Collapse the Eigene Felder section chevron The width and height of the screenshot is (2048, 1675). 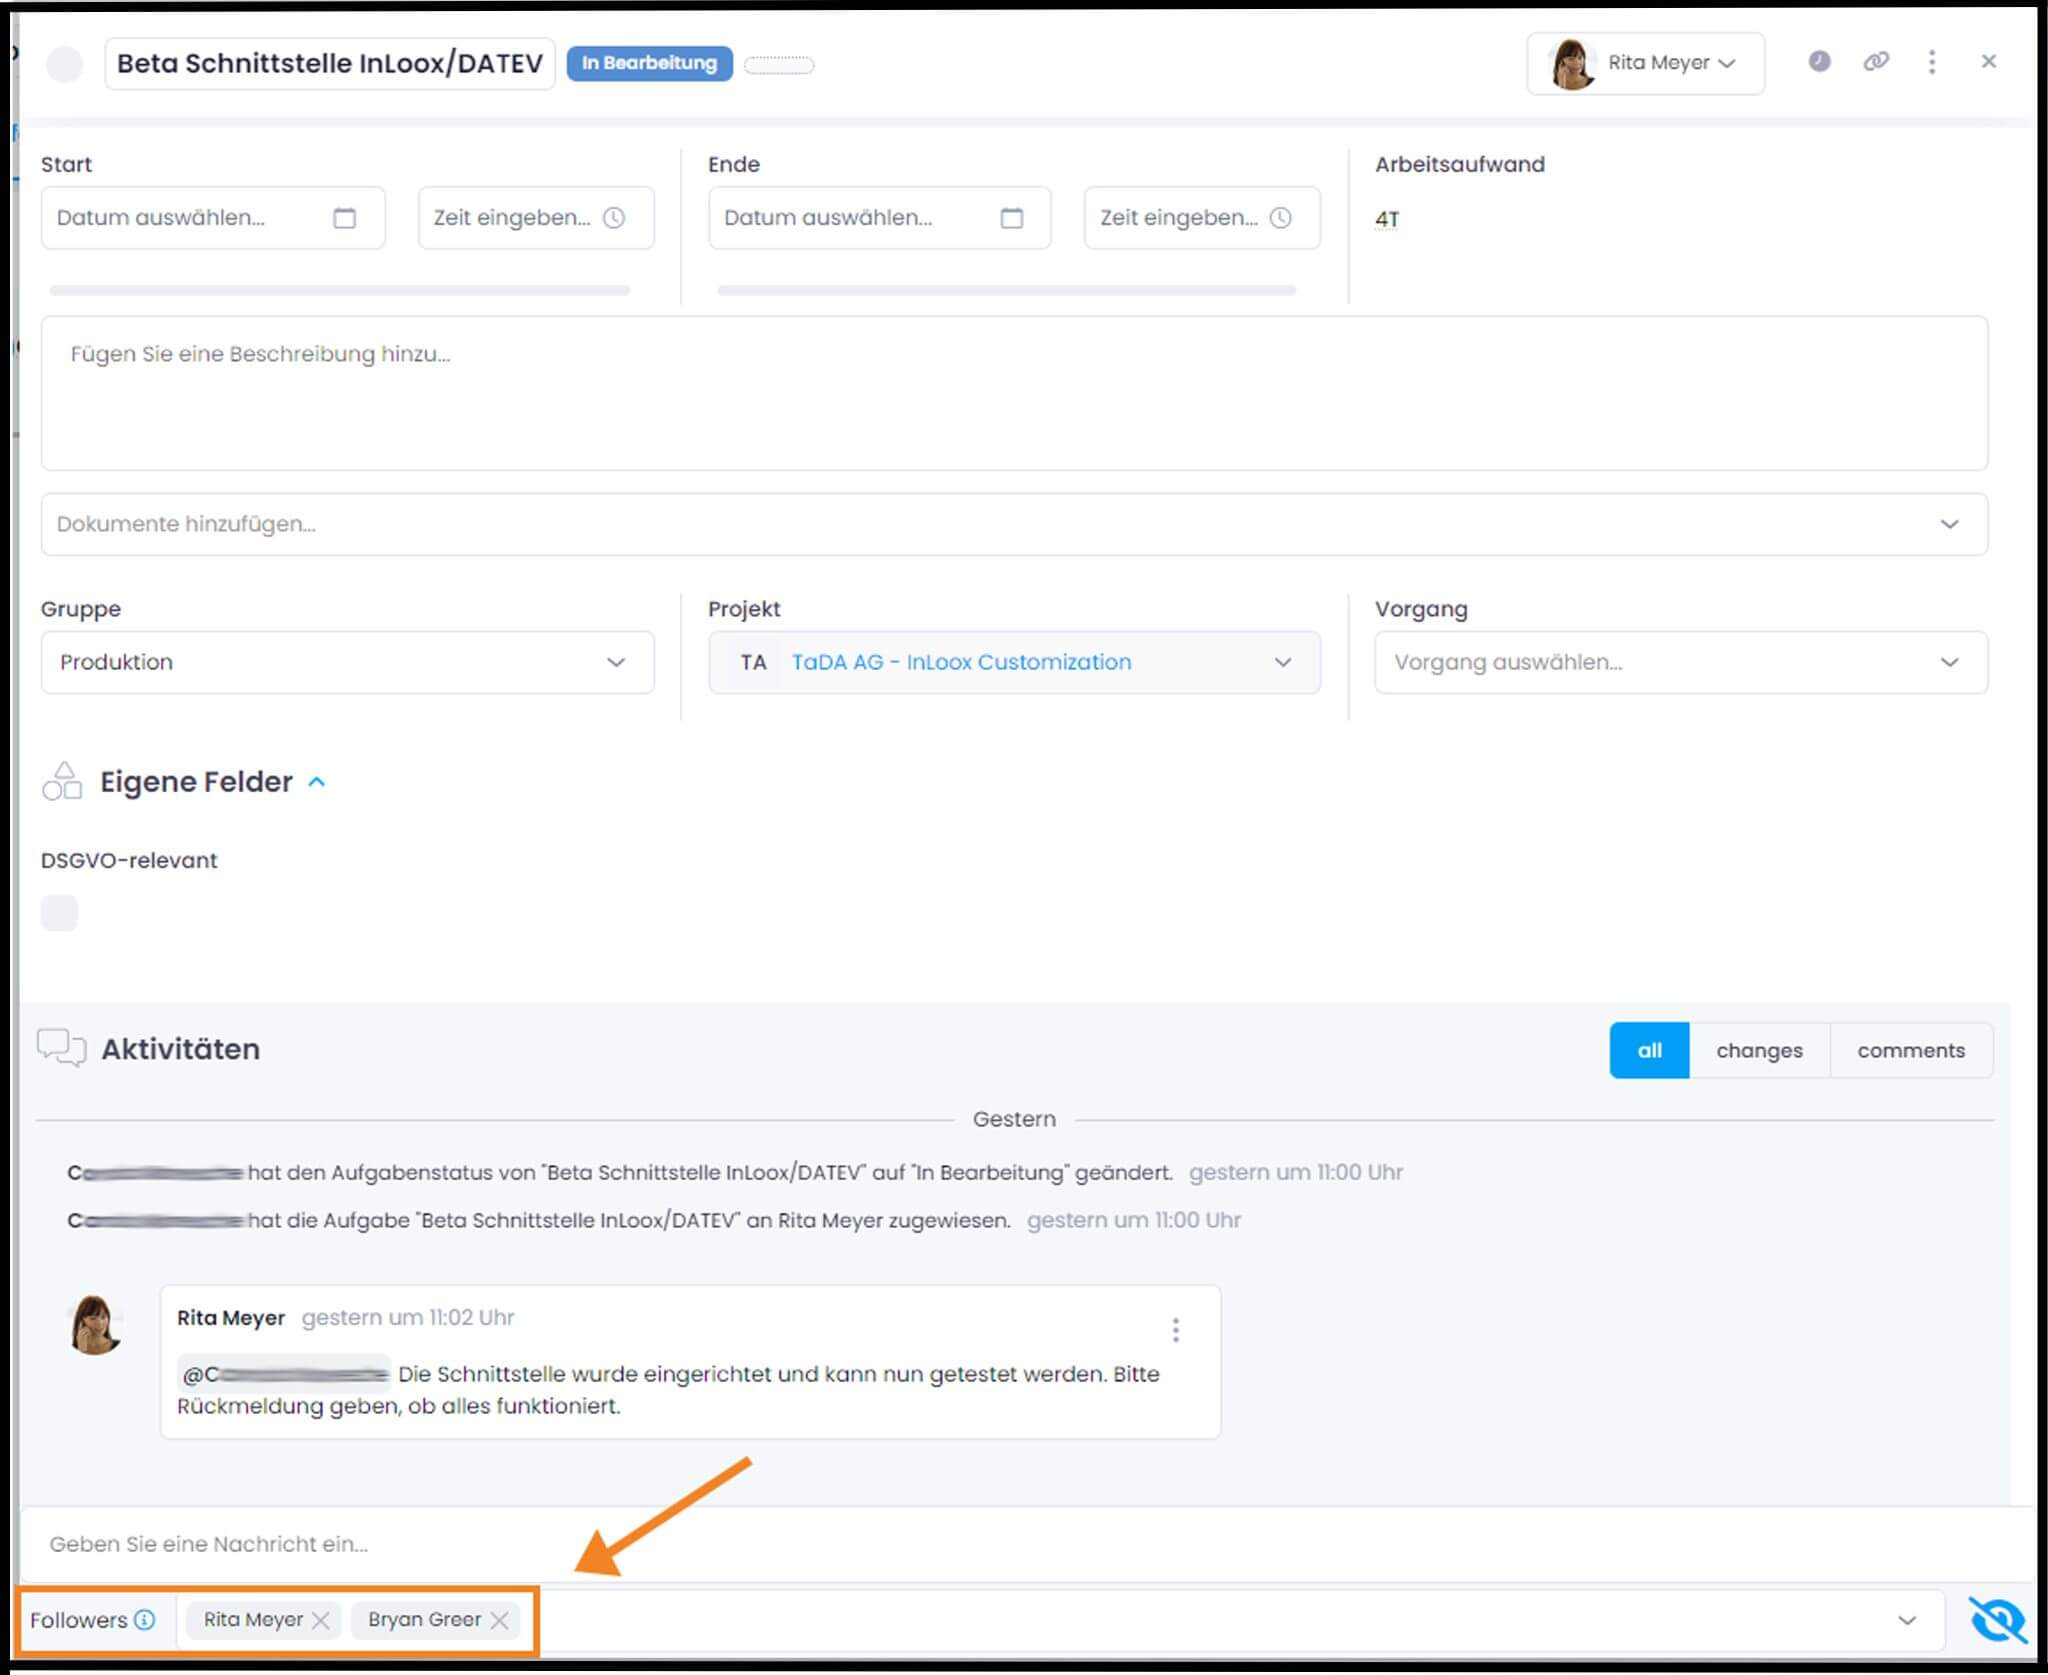tap(317, 782)
